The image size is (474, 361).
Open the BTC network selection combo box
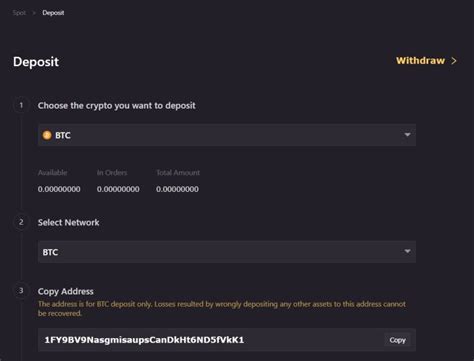(x=227, y=252)
